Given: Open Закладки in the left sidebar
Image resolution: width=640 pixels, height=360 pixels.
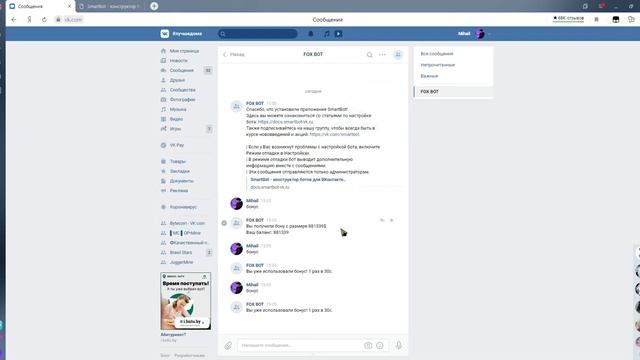Looking at the screenshot, I should pos(180,171).
